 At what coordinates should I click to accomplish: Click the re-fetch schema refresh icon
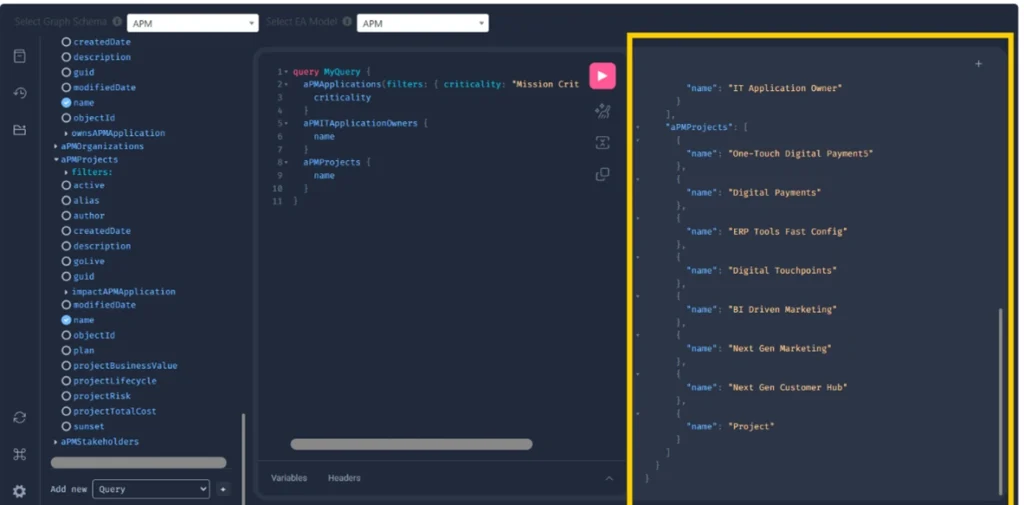pyautogui.click(x=20, y=417)
